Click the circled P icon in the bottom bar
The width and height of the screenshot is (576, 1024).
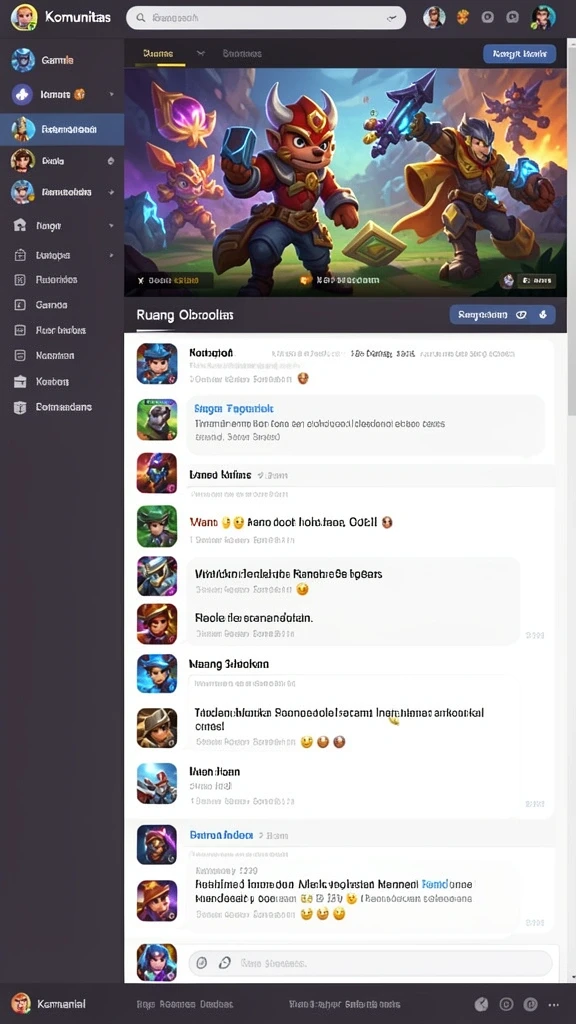pos(530,1004)
